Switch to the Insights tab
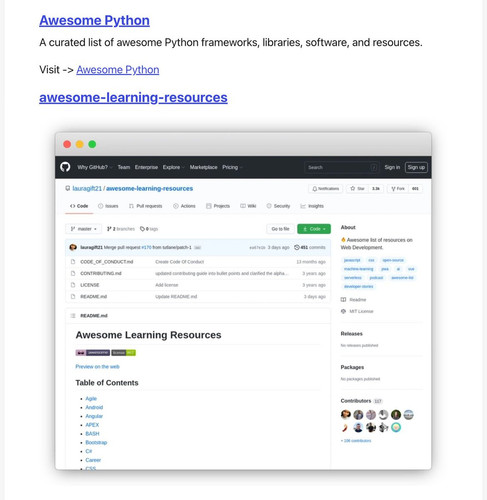This screenshot has width=487, height=500. coord(312,206)
